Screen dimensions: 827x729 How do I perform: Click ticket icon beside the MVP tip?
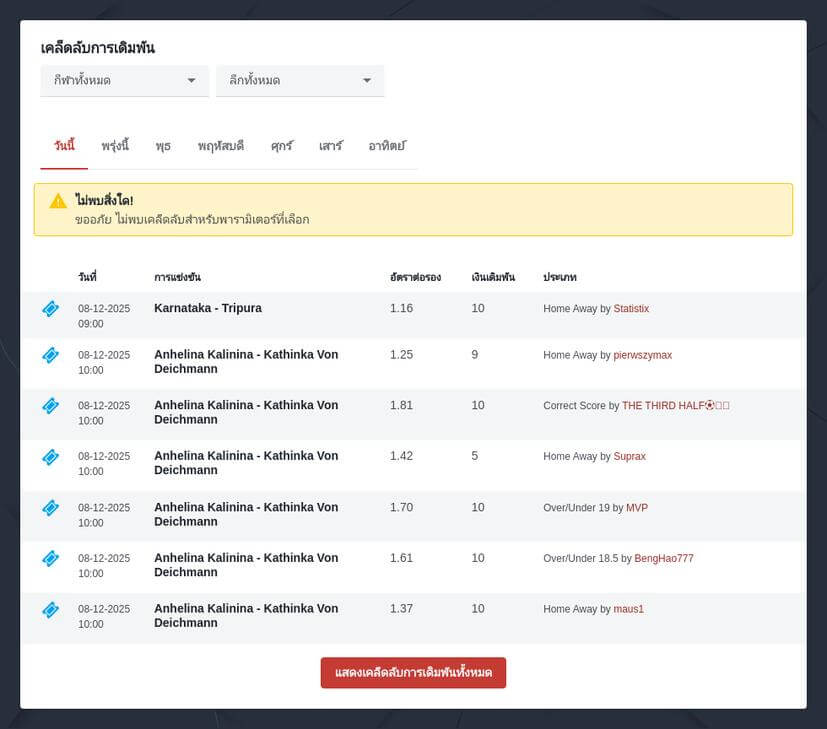(x=50, y=508)
